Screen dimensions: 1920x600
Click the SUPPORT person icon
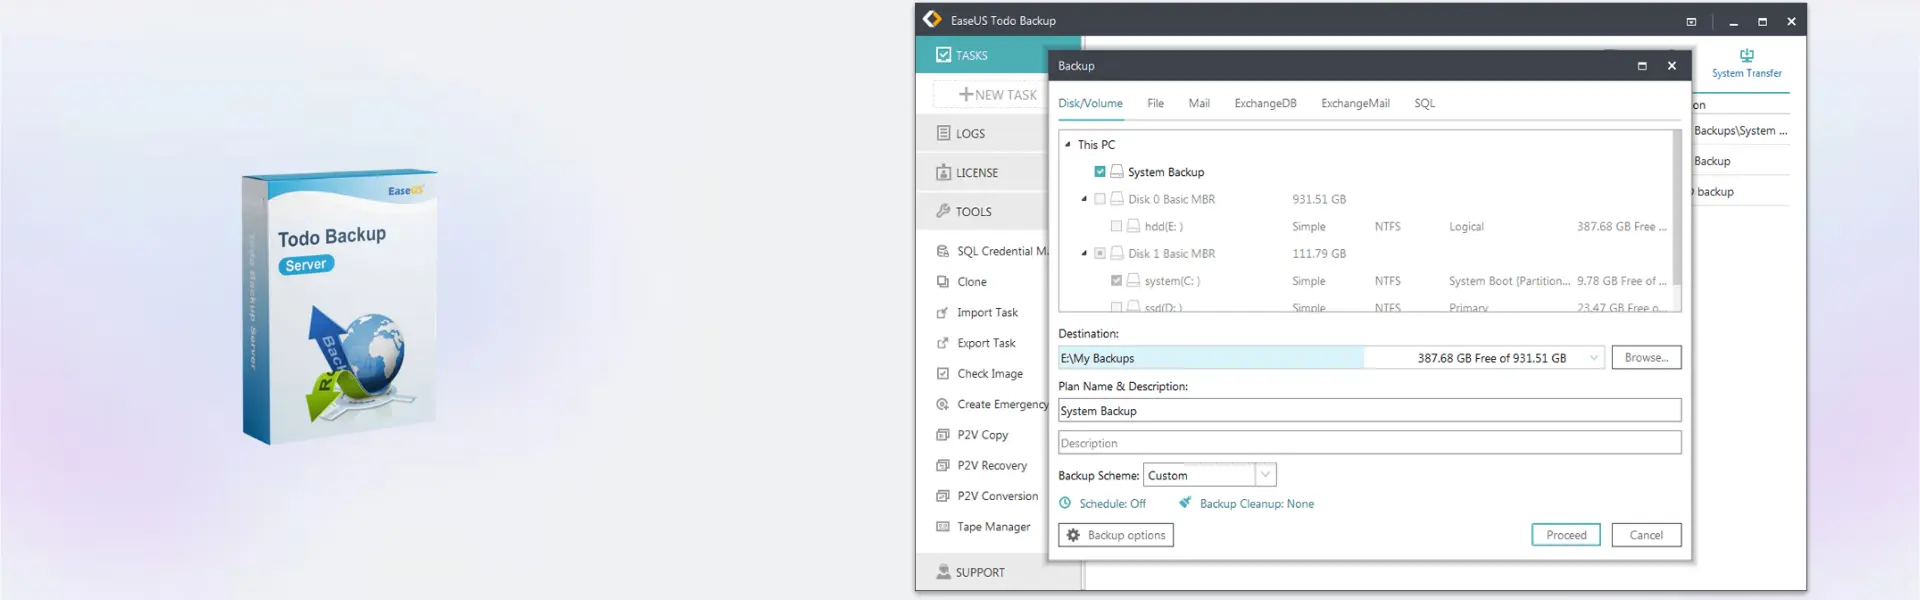943,572
